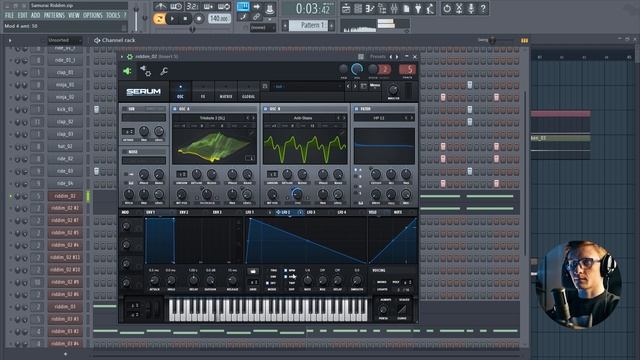Toggle the OSC B enable box
This screenshot has width=640, height=360.
(x=266, y=109)
